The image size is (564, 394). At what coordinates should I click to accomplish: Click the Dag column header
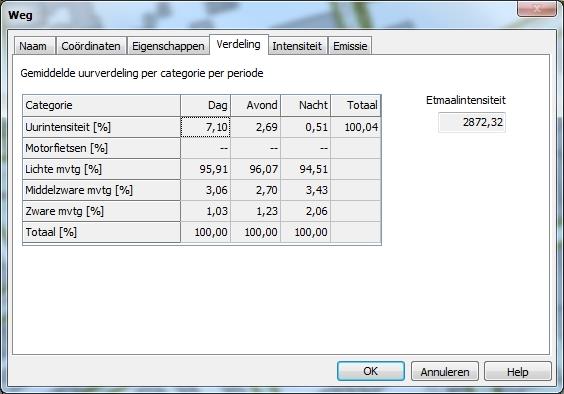point(205,105)
